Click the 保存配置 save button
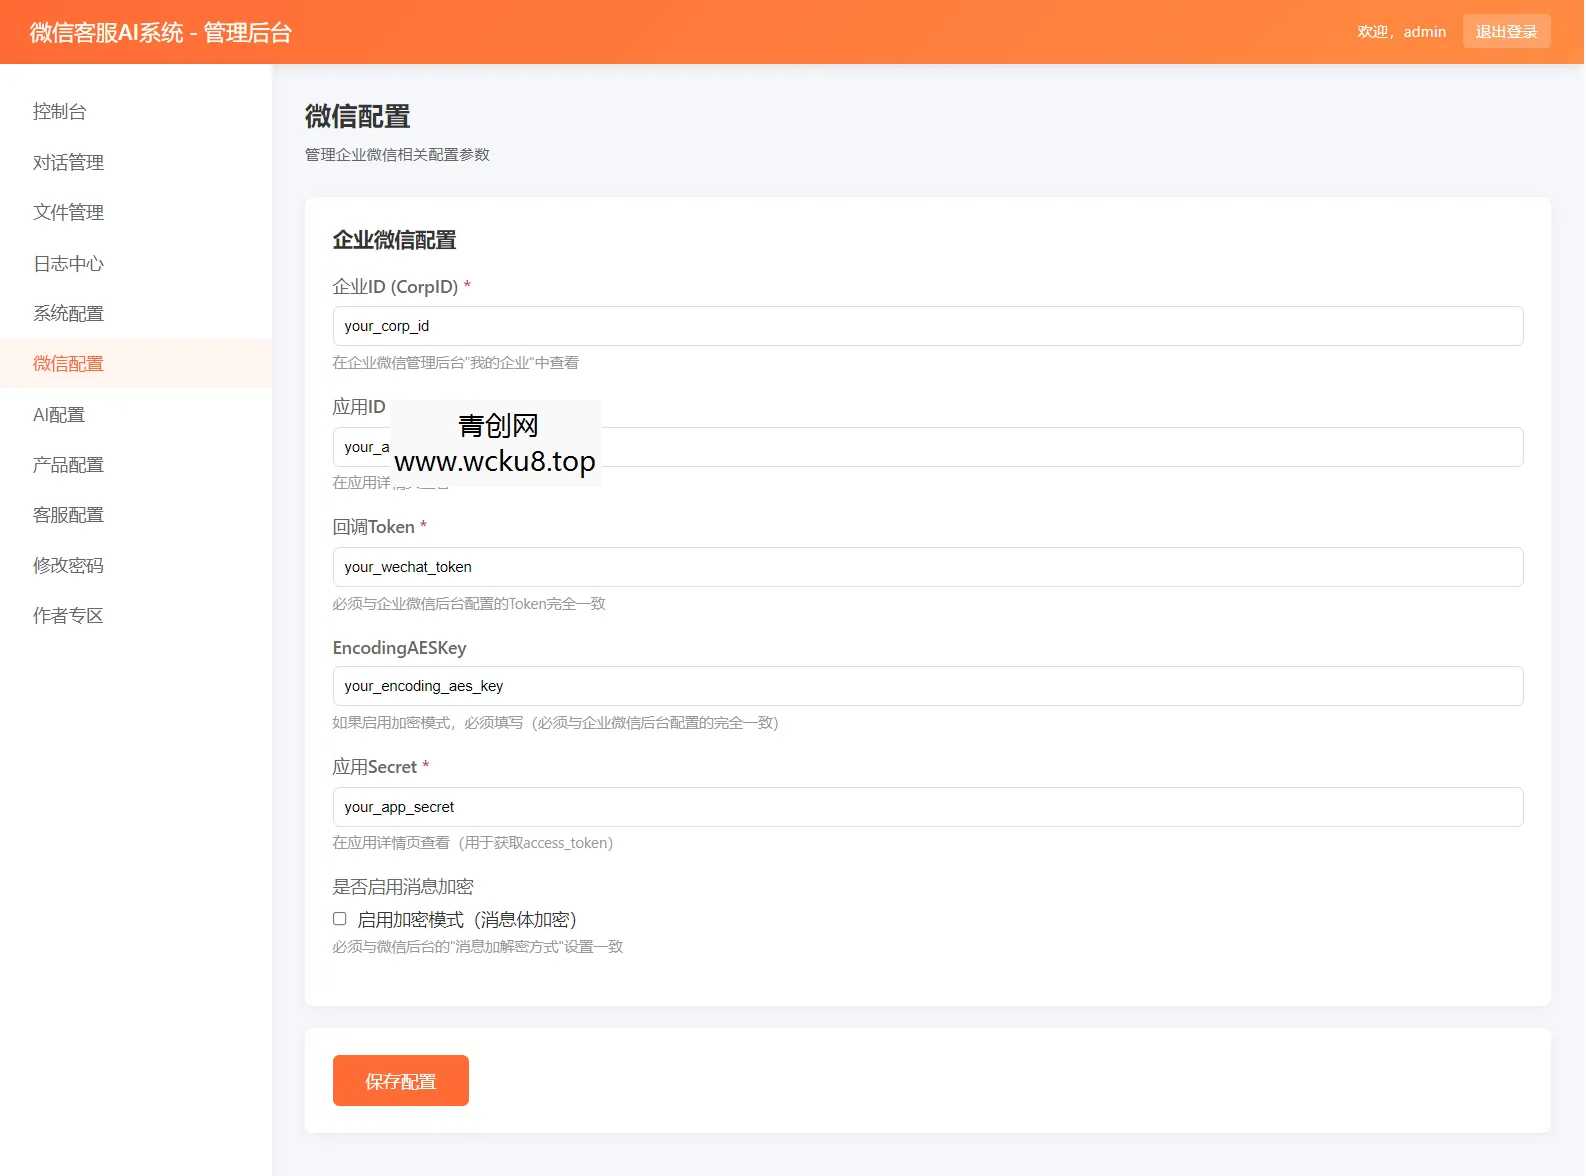1586x1176 pixels. coord(400,1080)
